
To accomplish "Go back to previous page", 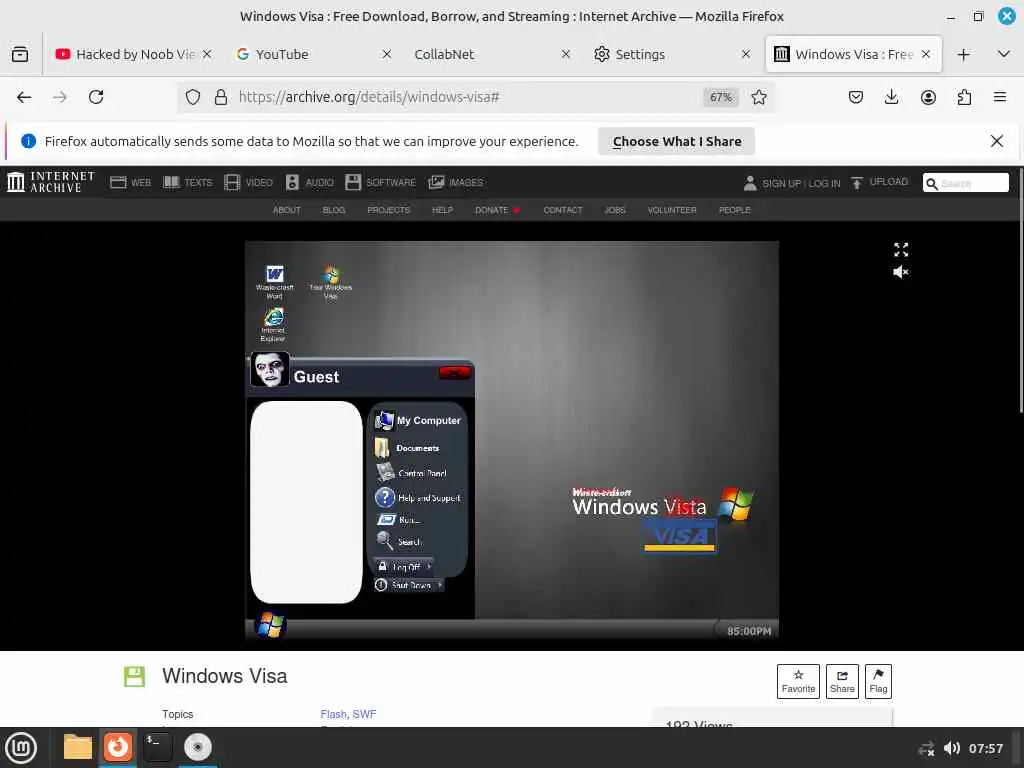I will coord(24,97).
